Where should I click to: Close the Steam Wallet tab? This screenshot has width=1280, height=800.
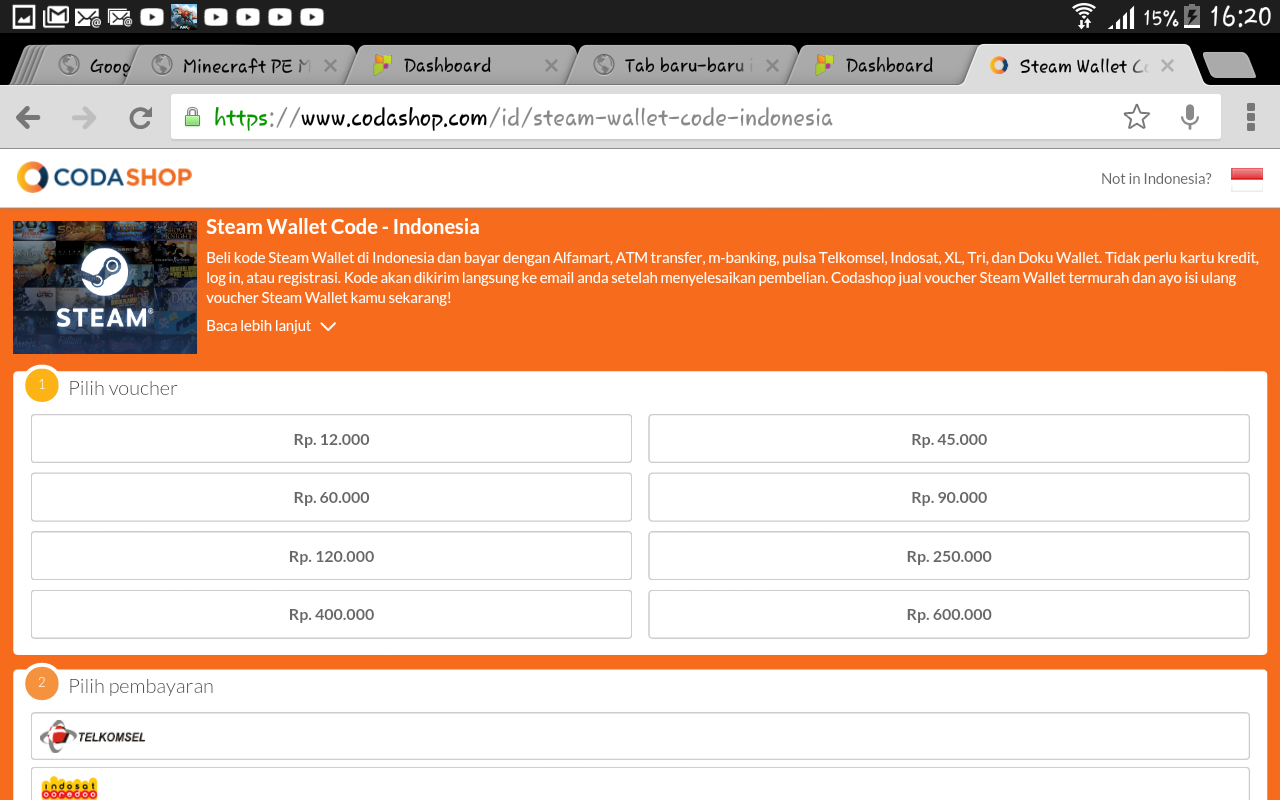pos(1167,66)
